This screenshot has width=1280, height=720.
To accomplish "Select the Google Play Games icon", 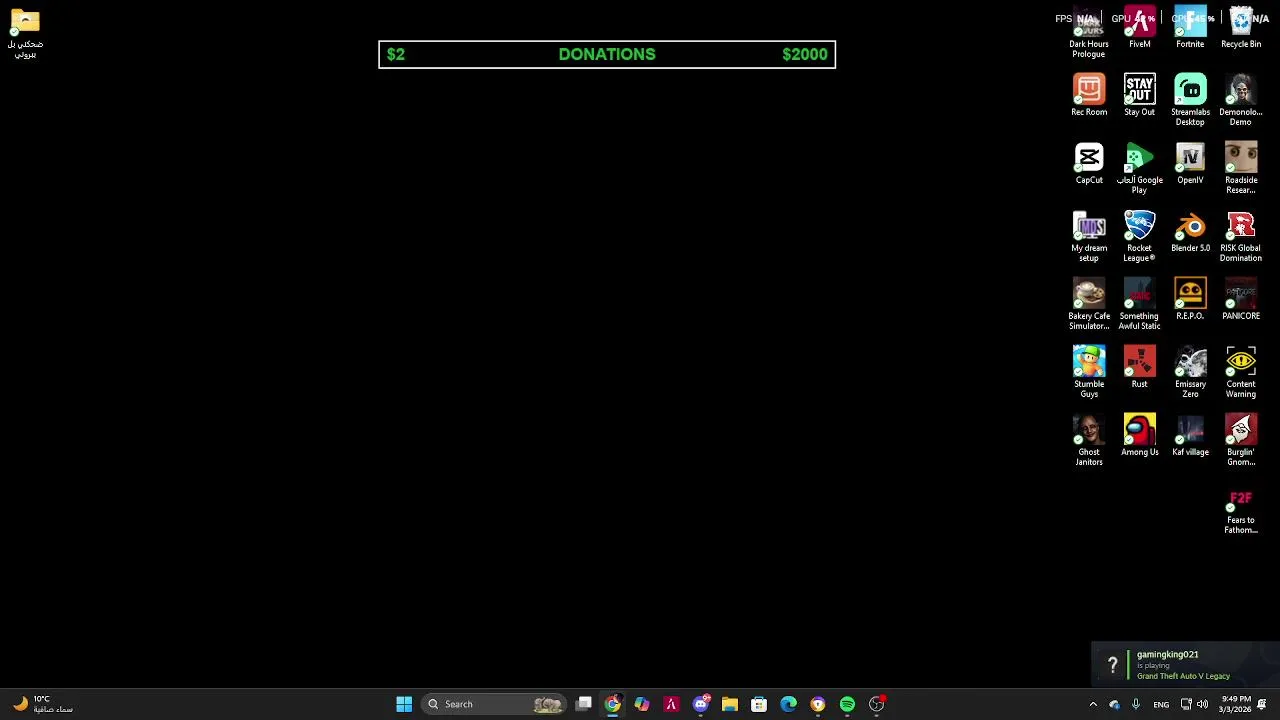I will pos(1139,168).
